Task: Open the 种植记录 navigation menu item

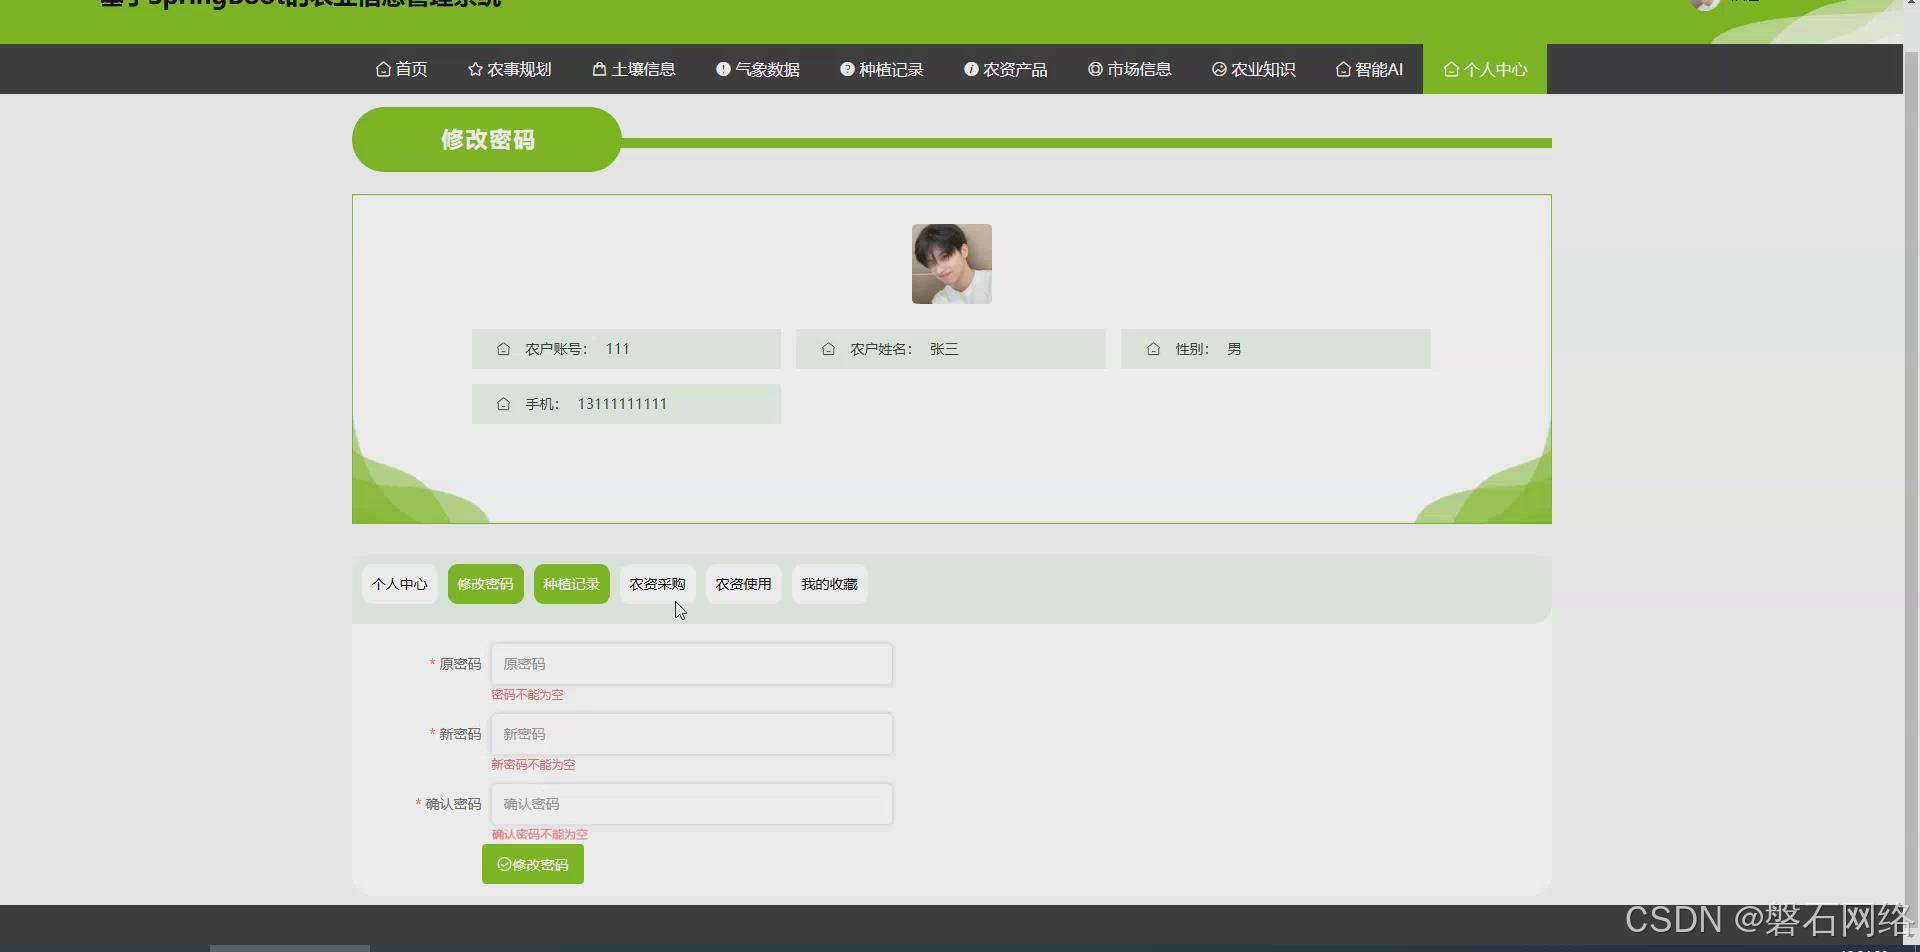Action: 881,69
